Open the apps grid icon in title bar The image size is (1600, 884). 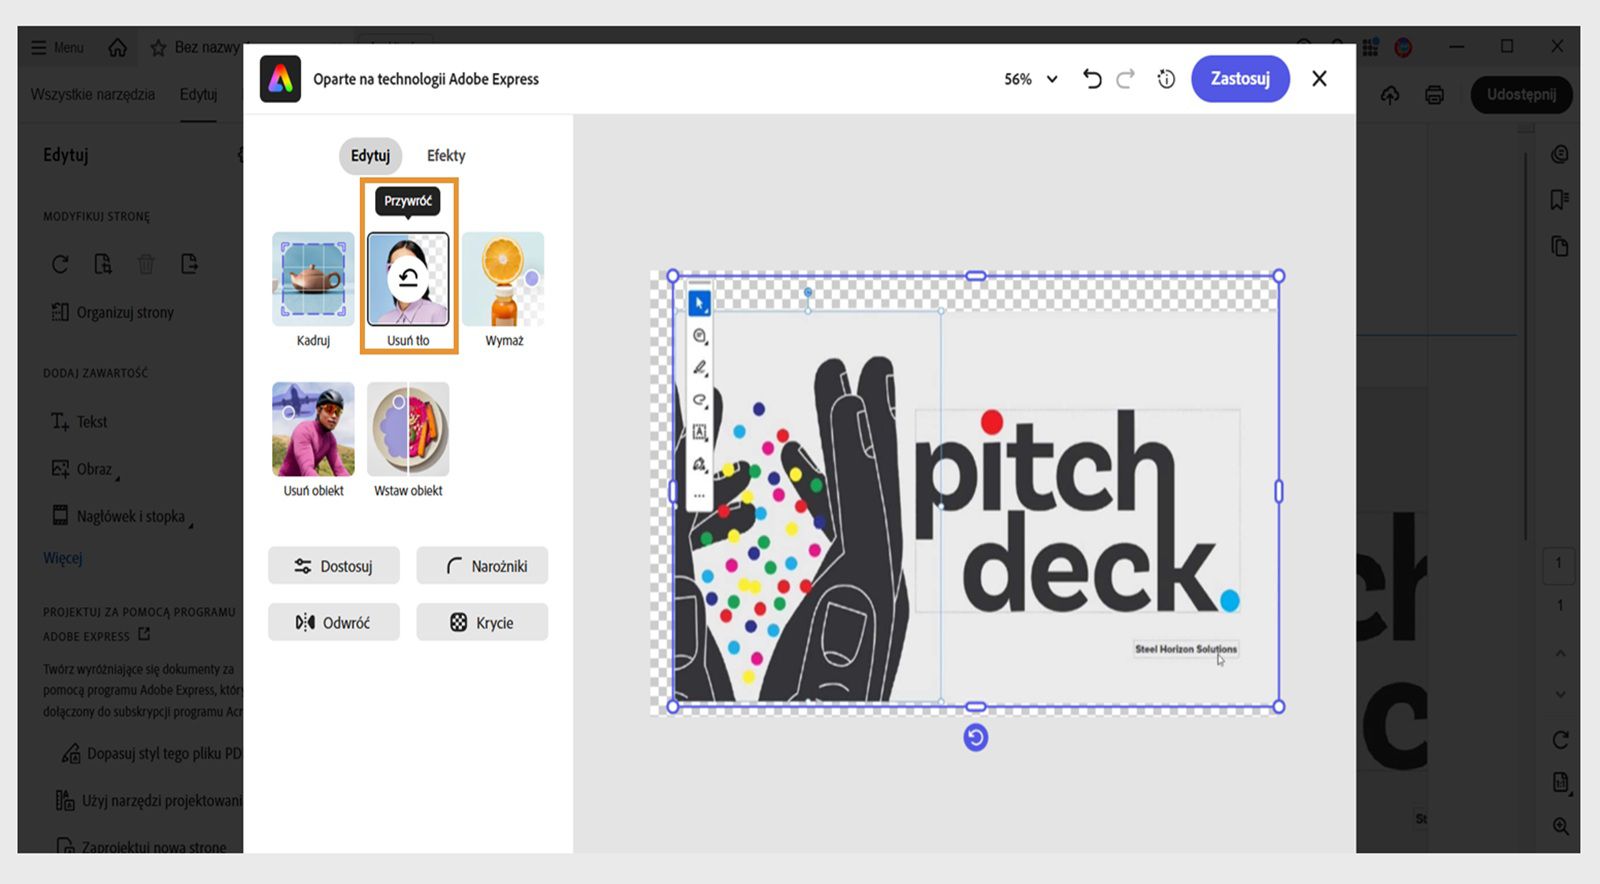pos(1370,47)
